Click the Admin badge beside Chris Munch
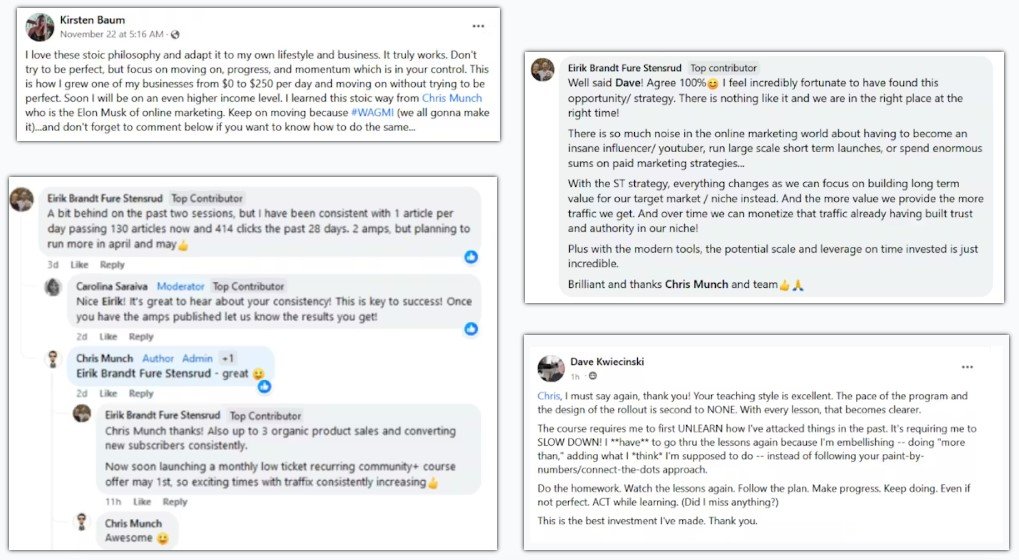Image resolution: width=1019 pixels, height=560 pixels. pyautogui.click(x=197, y=358)
